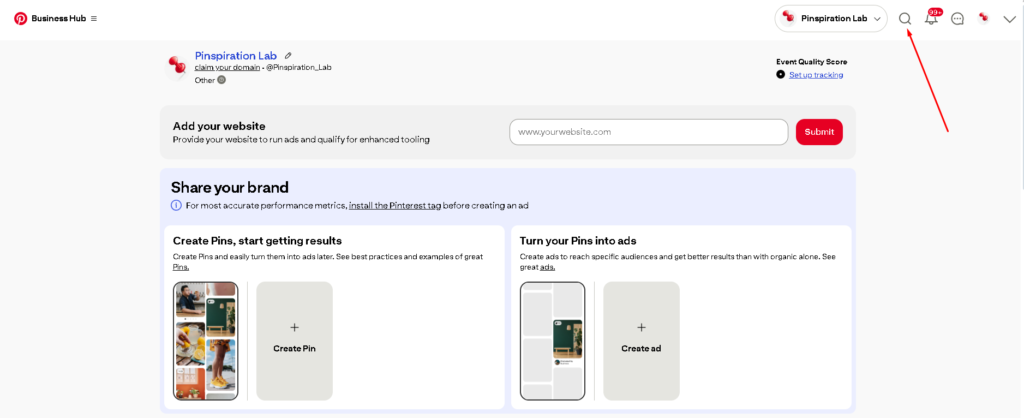Click the info icon under Share your brand
This screenshot has height=418, width=1024.
point(177,205)
